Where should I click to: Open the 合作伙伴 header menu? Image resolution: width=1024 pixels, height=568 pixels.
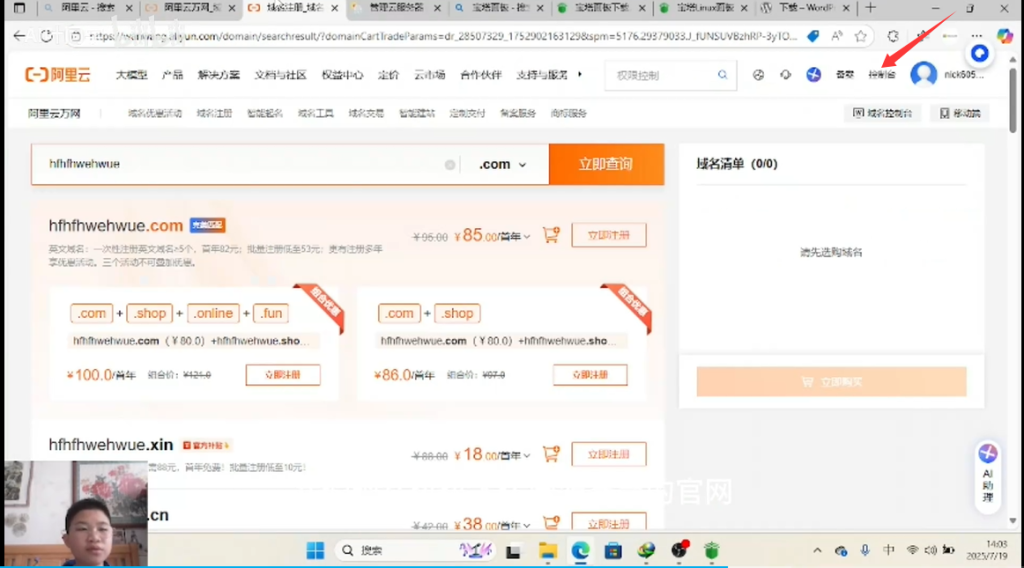(x=481, y=75)
